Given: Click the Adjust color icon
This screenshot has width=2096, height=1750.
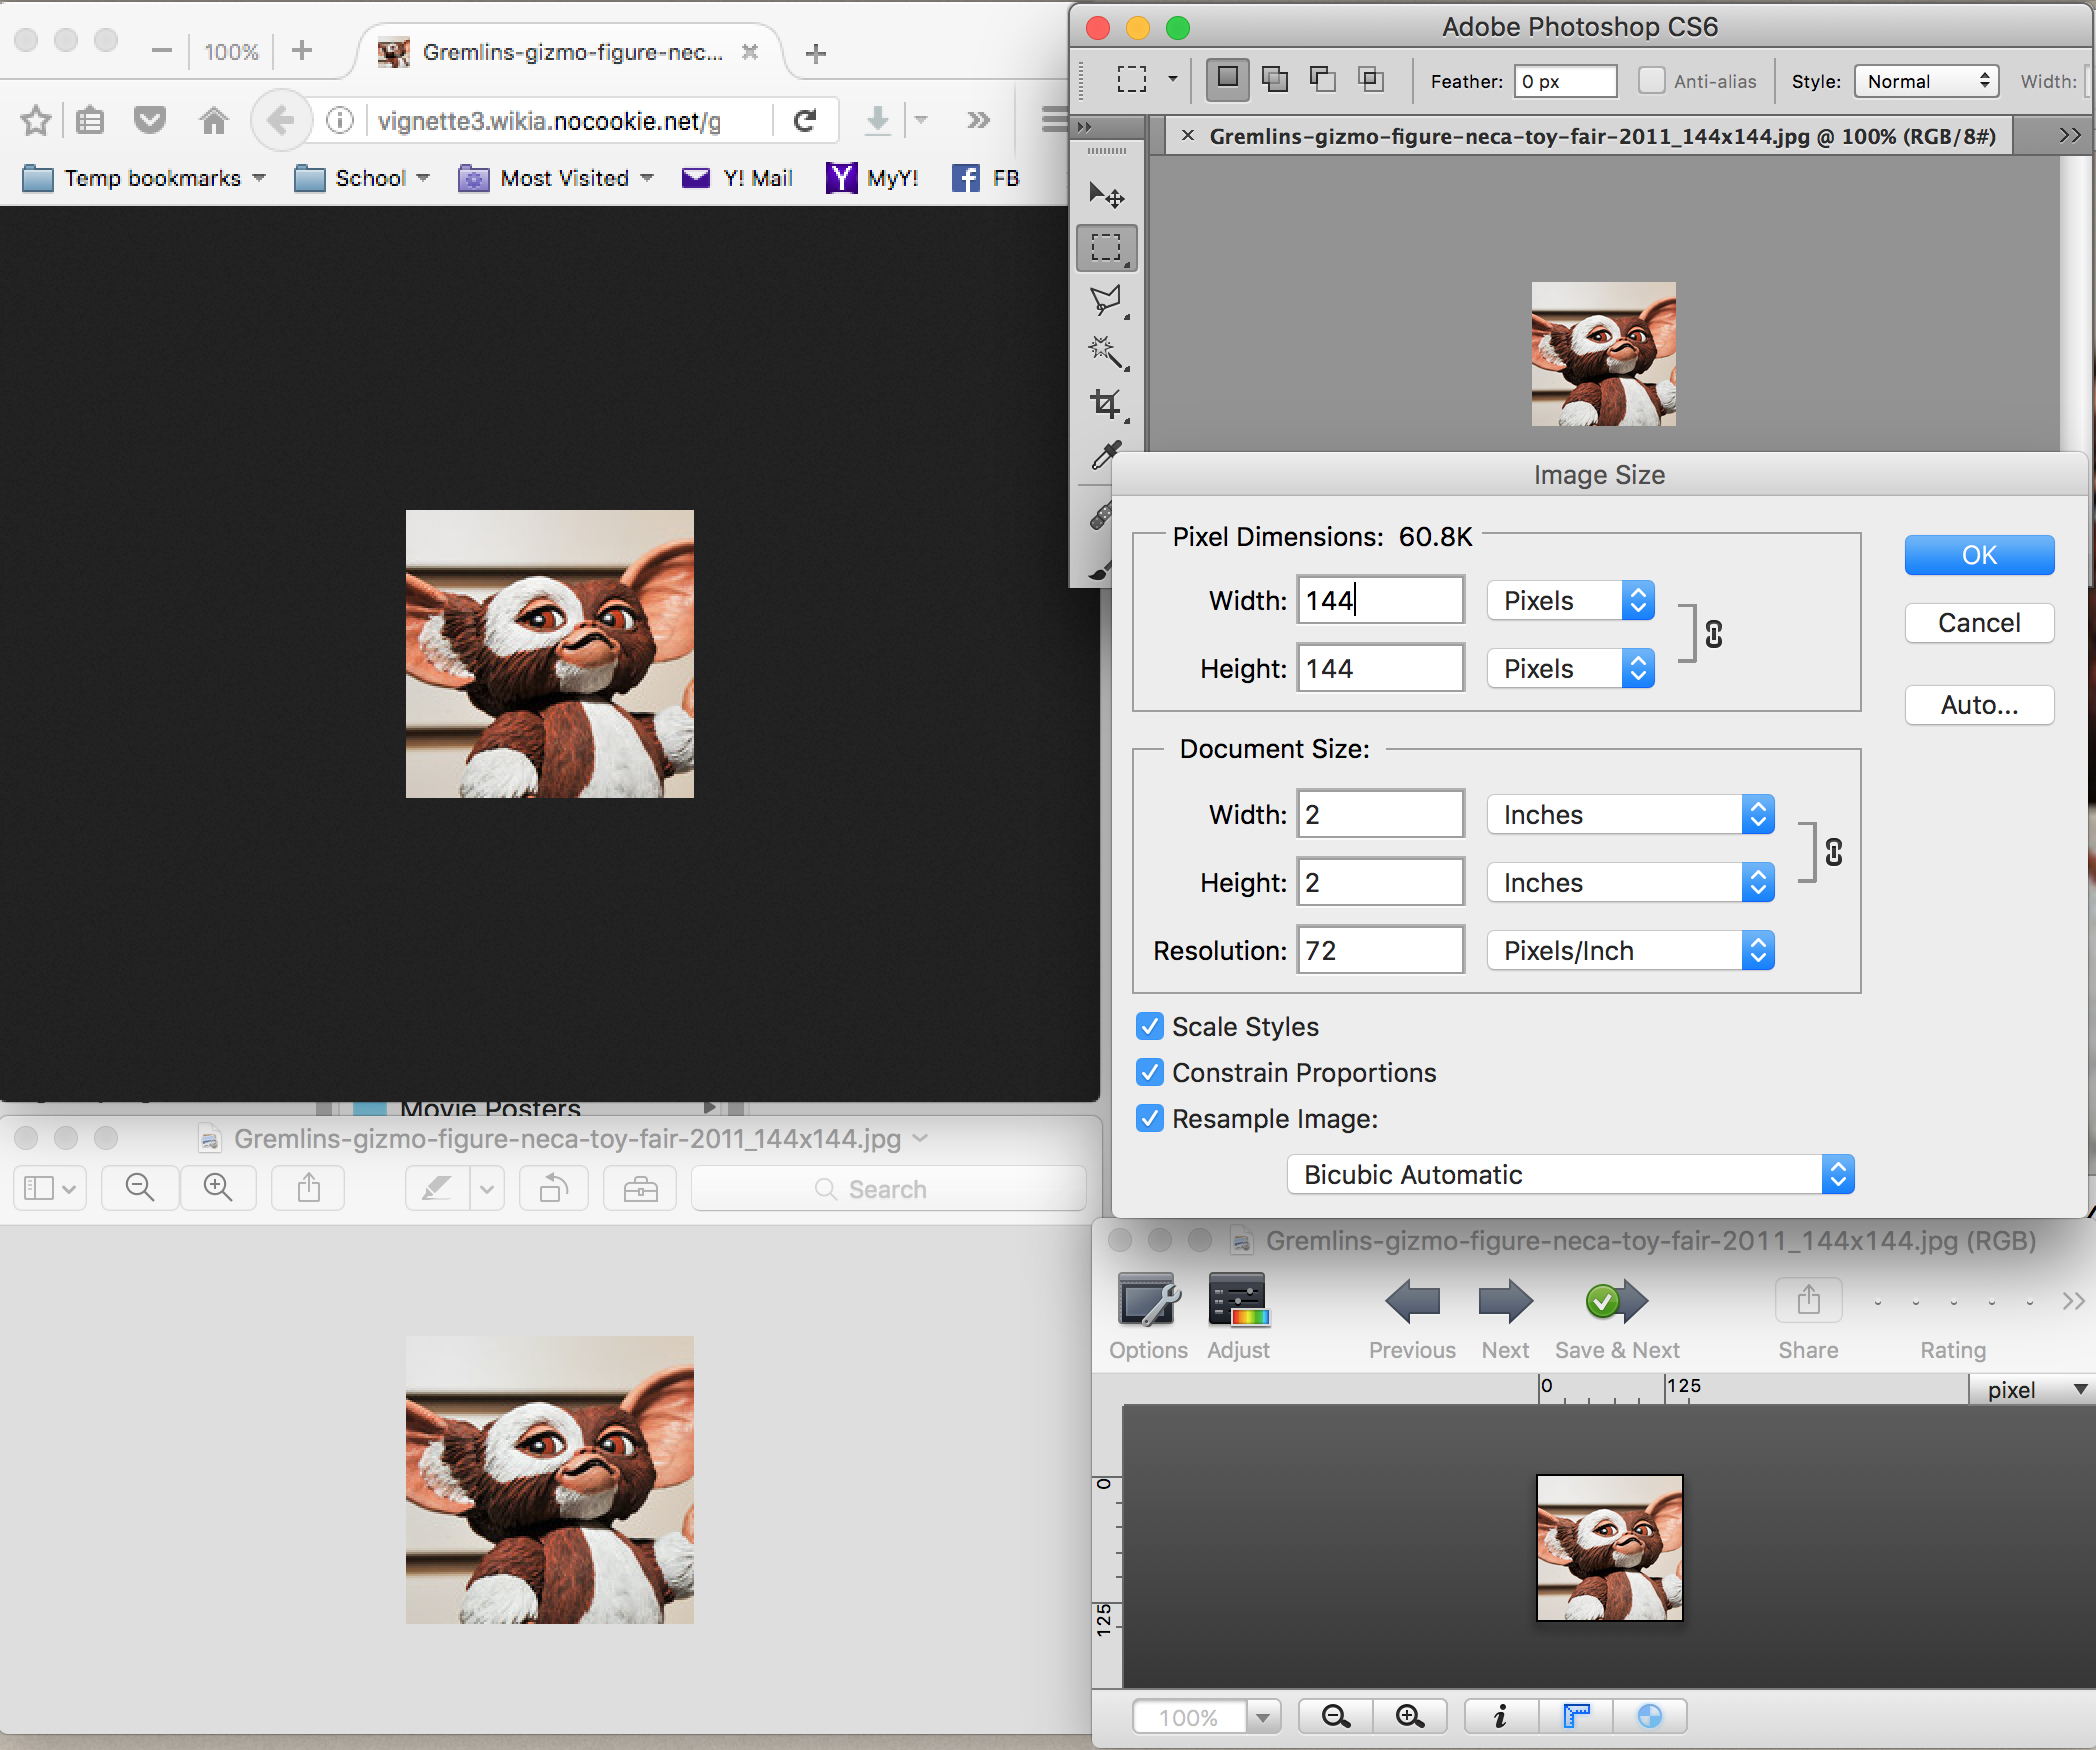Looking at the screenshot, I should (1238, 1301).
